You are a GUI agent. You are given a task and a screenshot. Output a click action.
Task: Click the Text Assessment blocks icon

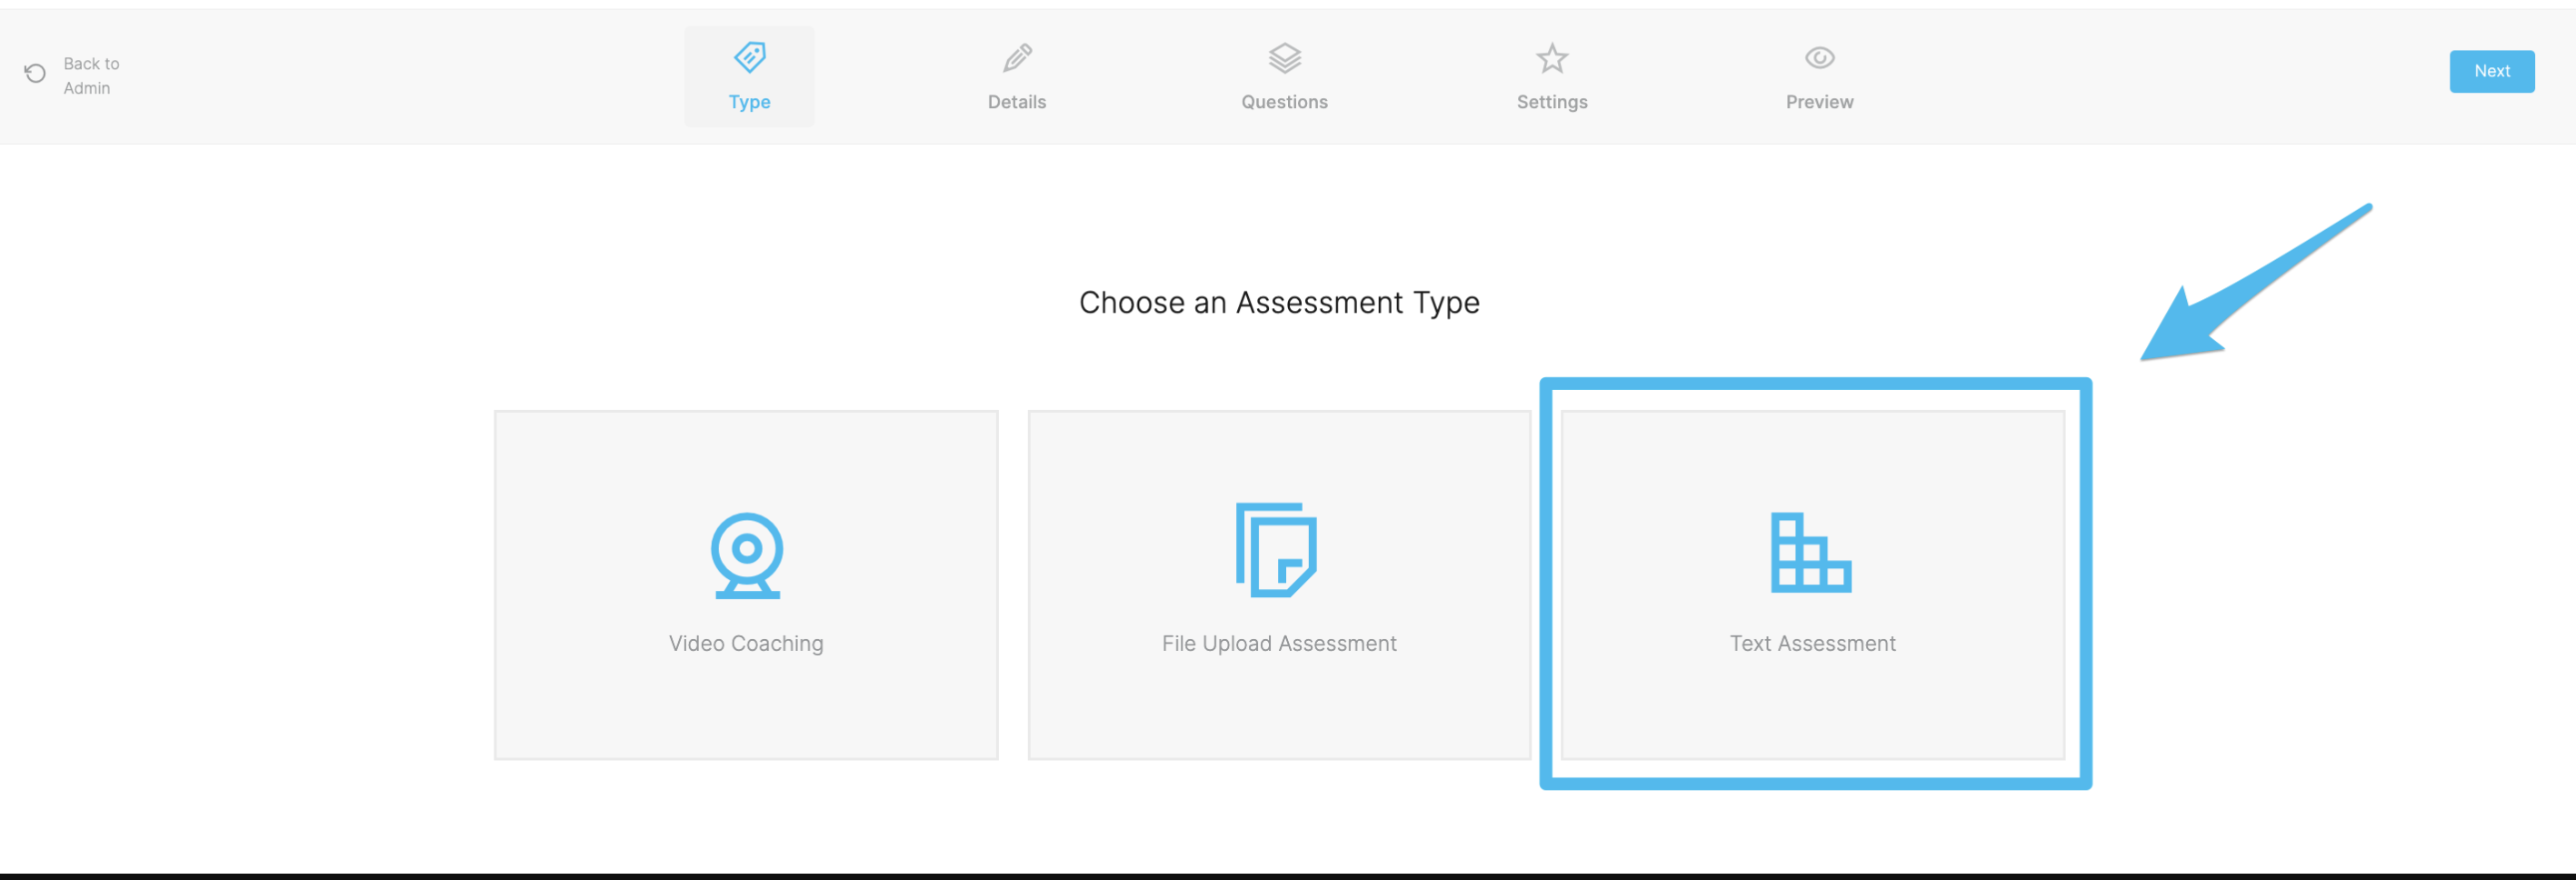pyautogui.click(x=1811, y=552)
